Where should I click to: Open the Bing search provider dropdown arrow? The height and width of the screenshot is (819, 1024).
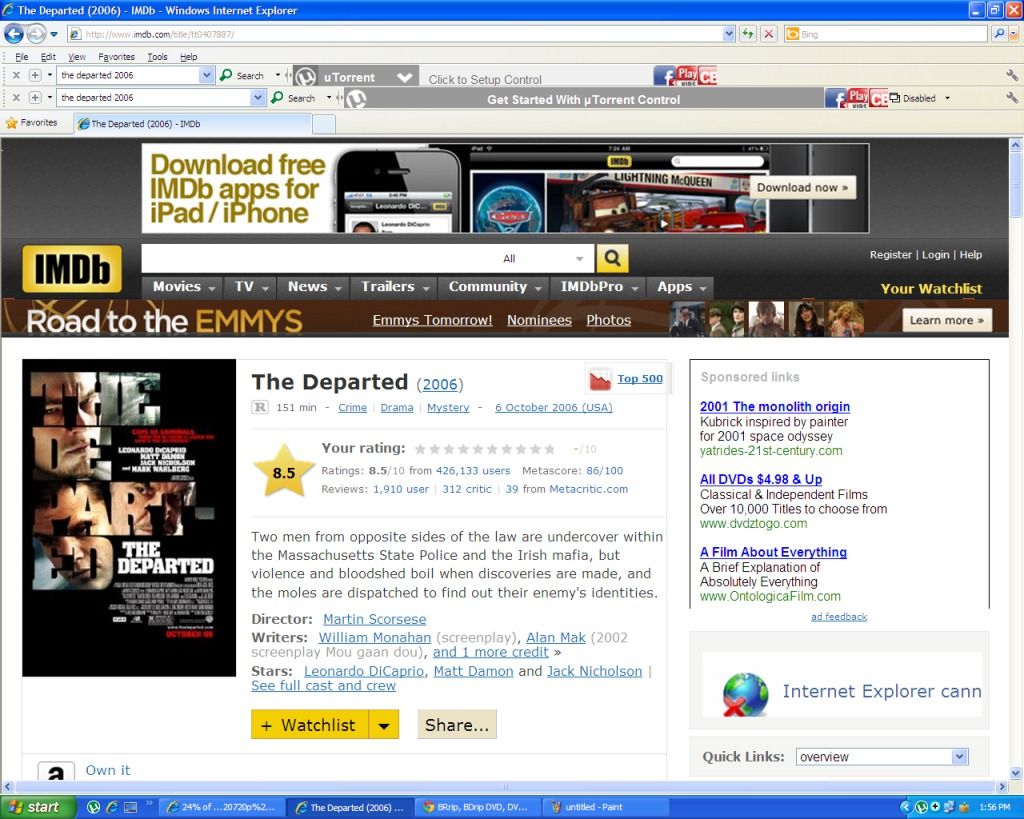click(1013, 33)
